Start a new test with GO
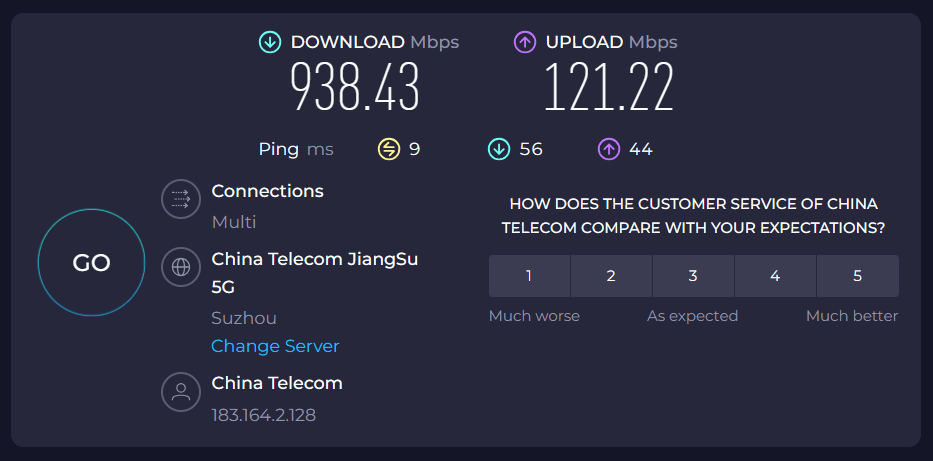 [x=92, y=262]
